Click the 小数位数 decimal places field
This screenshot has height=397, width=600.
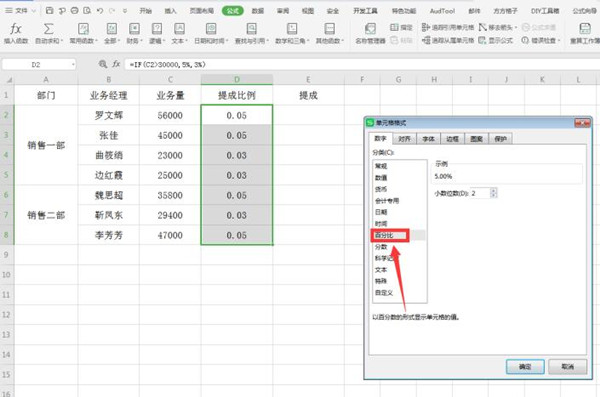[481, 193]
